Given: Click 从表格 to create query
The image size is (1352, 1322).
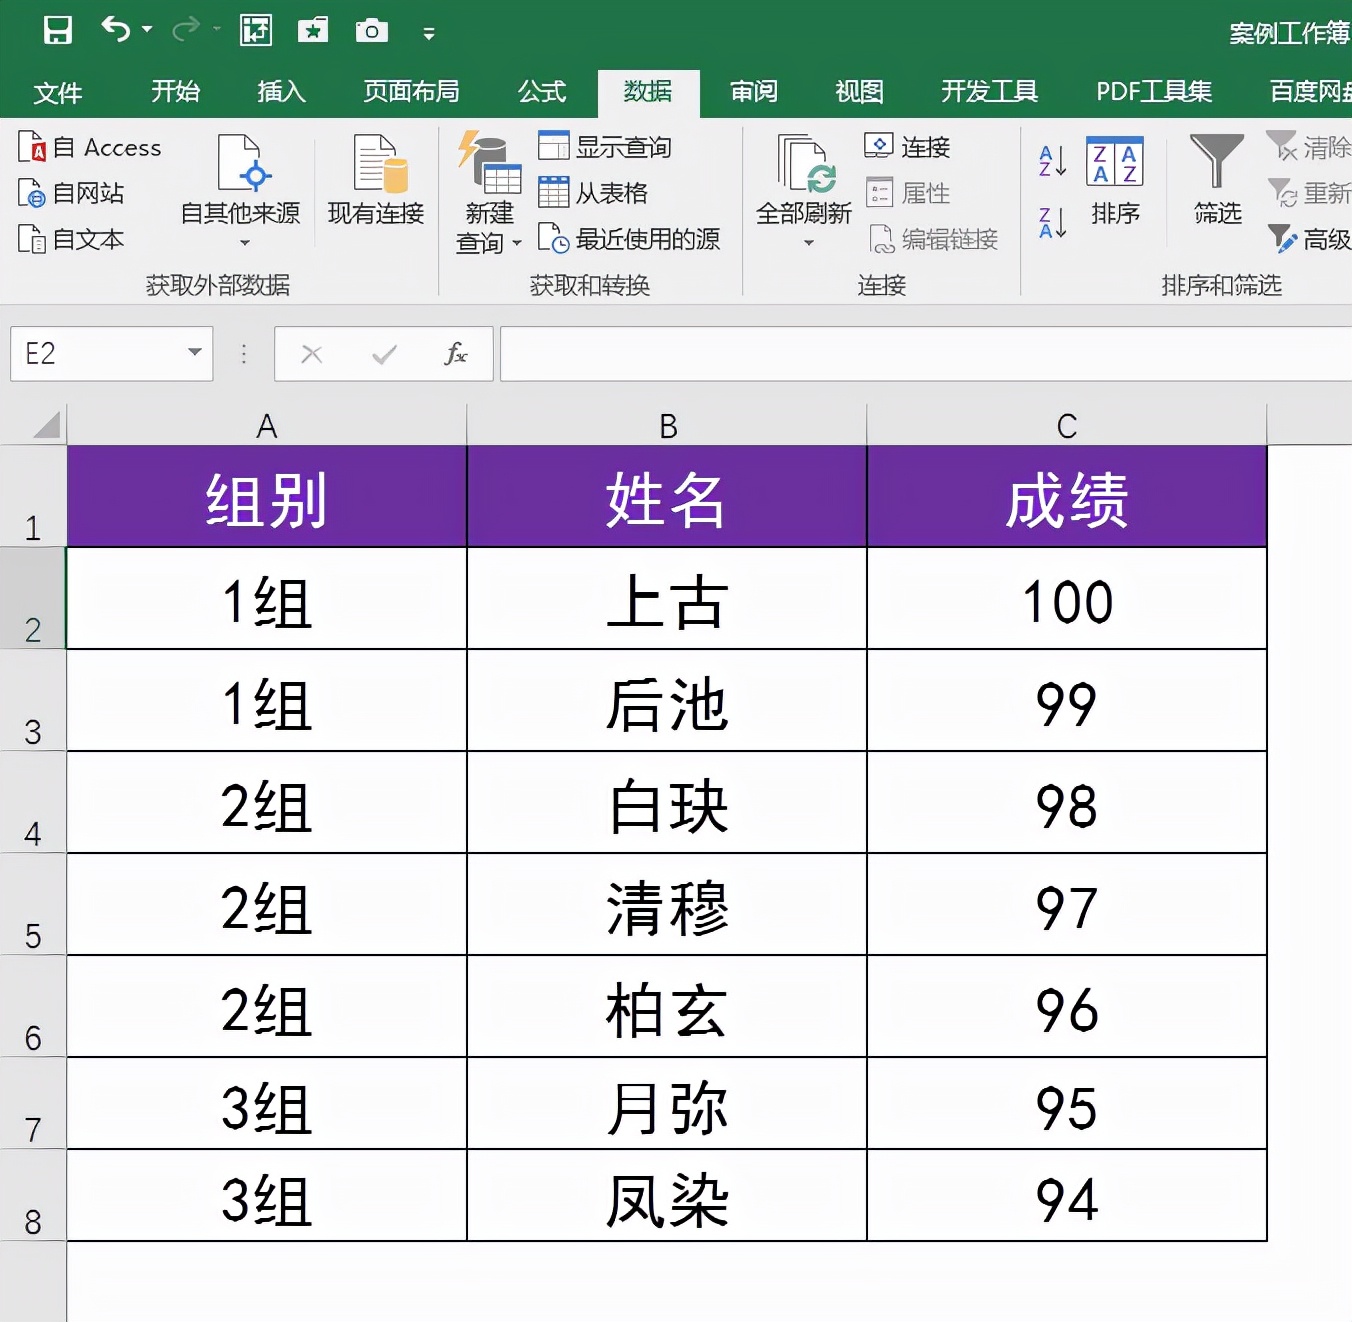Looking at the screenshot, I should pos(593,193).
